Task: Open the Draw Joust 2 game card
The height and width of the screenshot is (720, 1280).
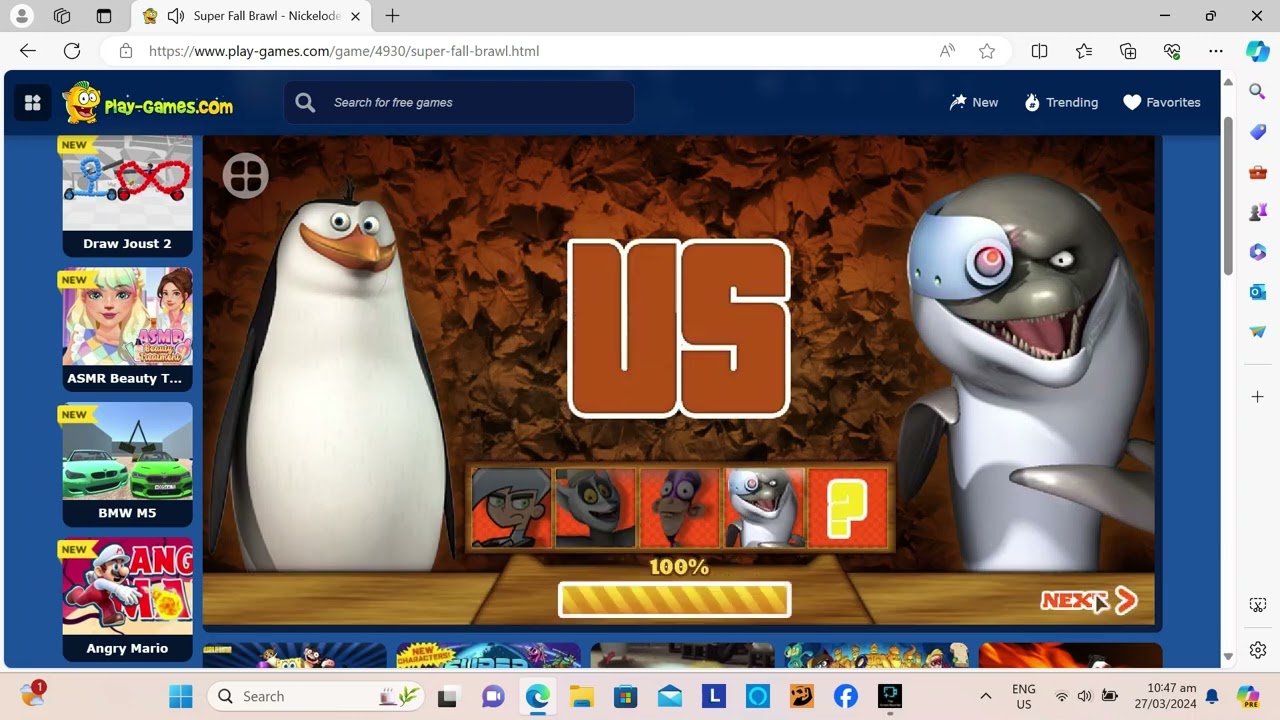Action: pyautogui.click(x=127, y=196)
